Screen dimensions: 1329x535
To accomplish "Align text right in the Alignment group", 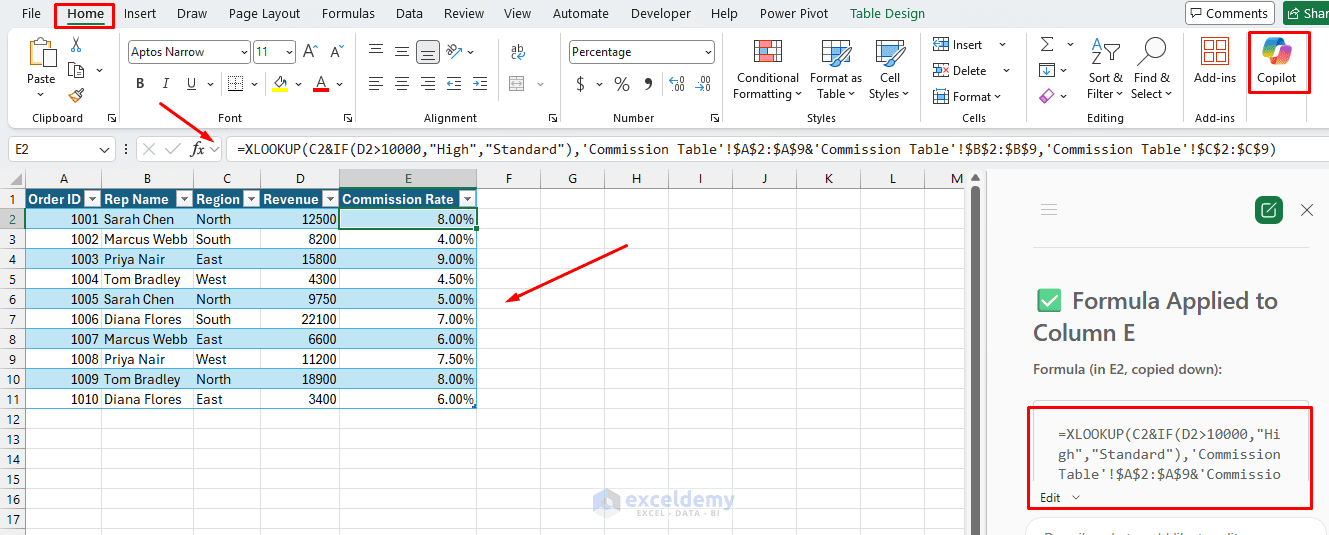I will (428, 84).
